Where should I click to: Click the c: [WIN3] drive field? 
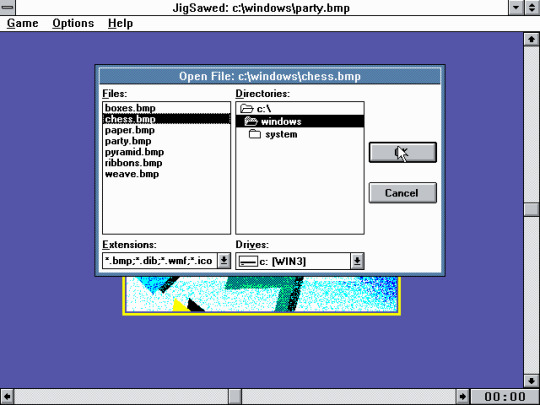pos(293,261)
